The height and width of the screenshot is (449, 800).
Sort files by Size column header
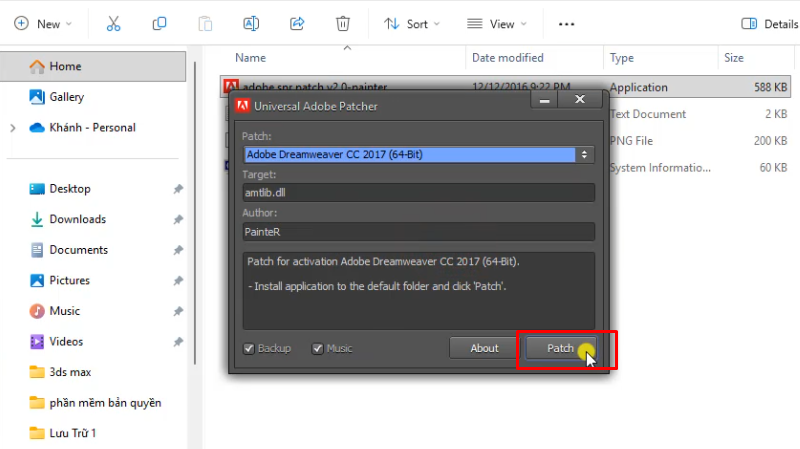[734, 58]
